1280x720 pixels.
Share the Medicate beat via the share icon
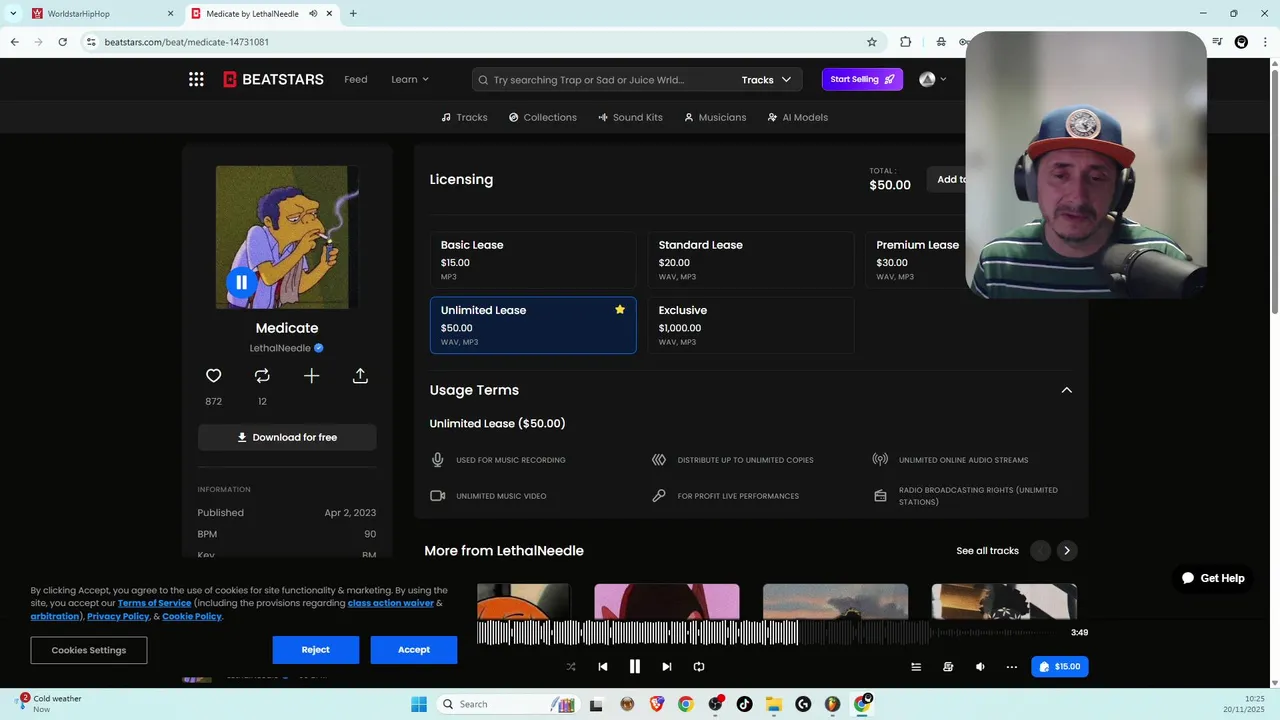point(360,376)
